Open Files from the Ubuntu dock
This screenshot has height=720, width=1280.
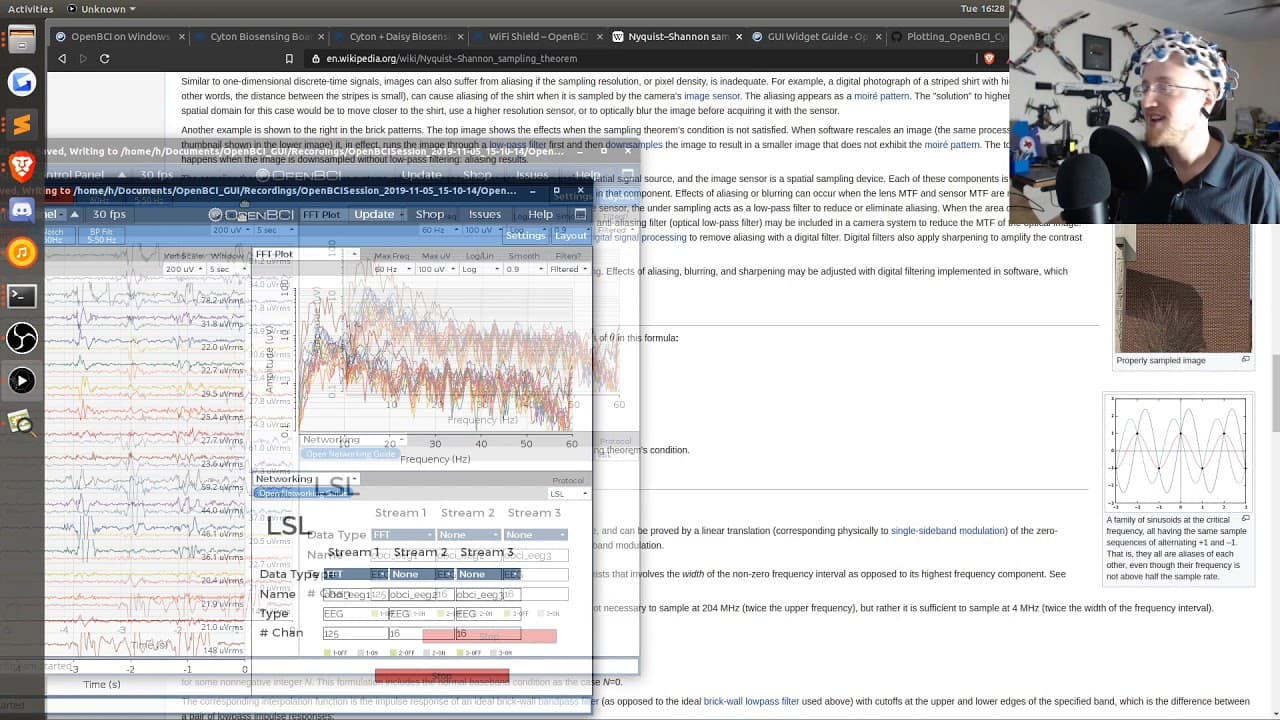point(22,39)
